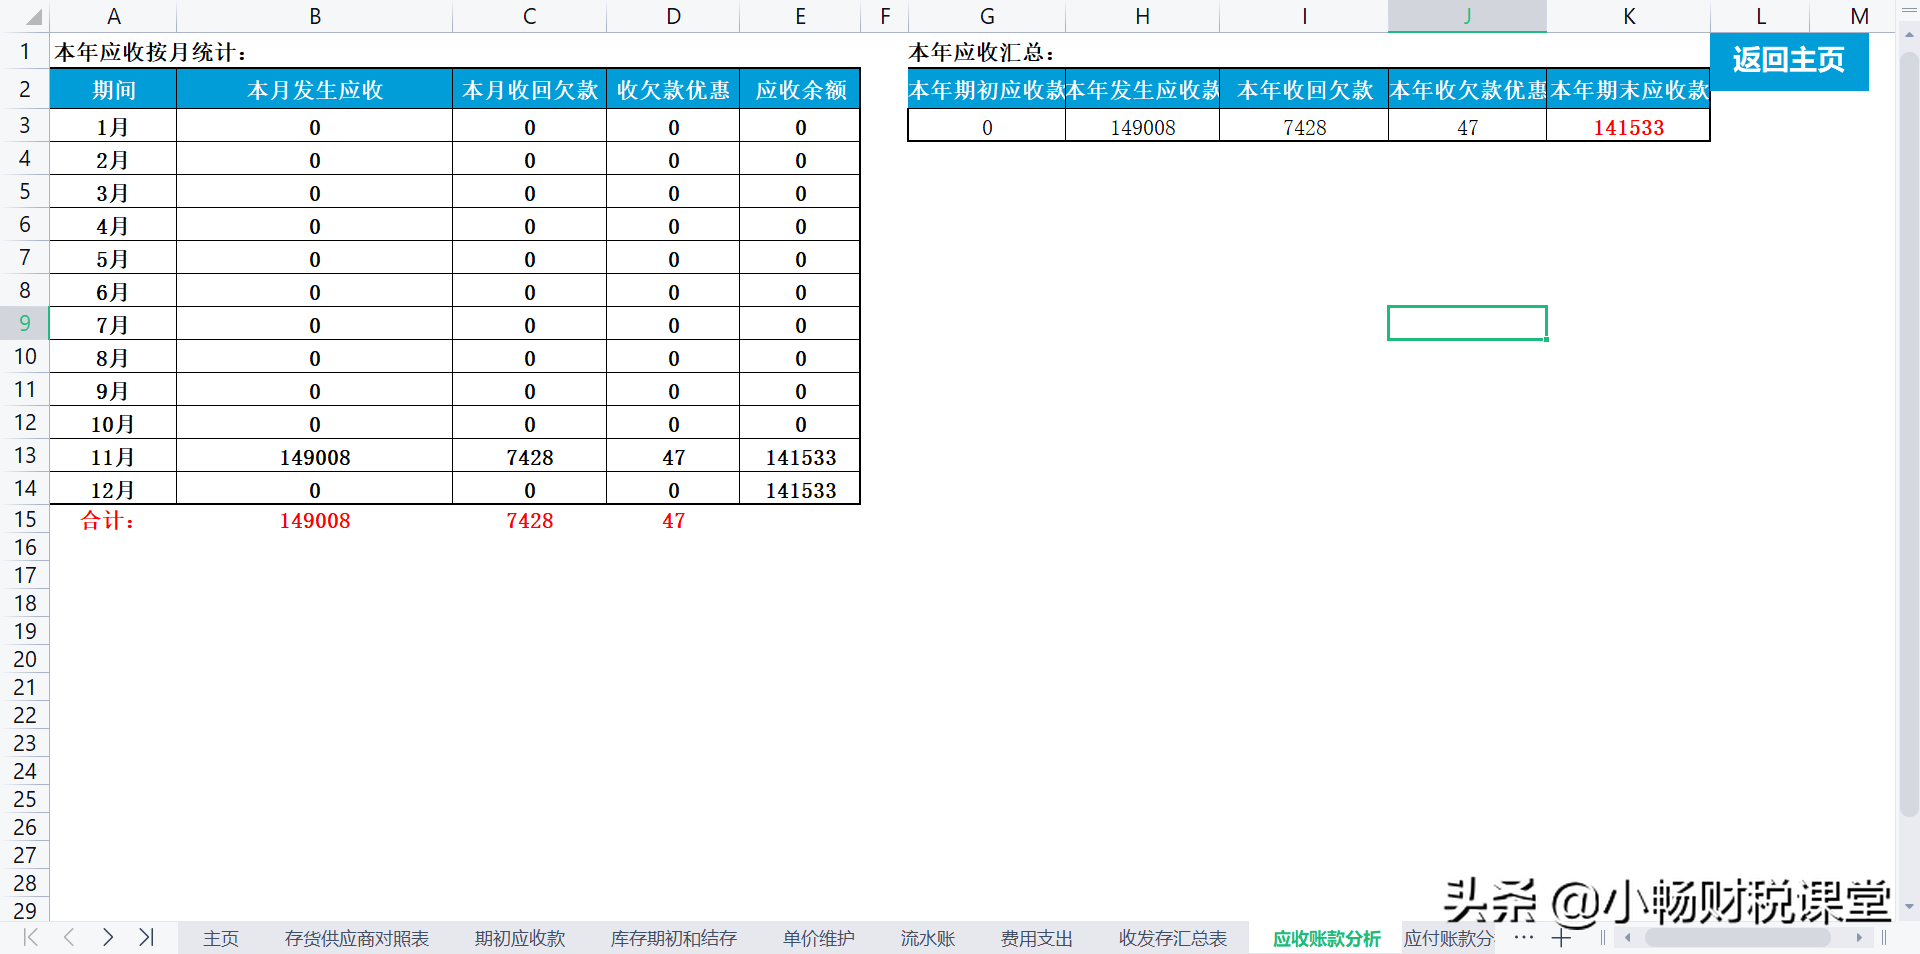Open the 应付账款分析 sheet tab
The height and width of the screenshot is (954, 1920).
click(1447, 938)
